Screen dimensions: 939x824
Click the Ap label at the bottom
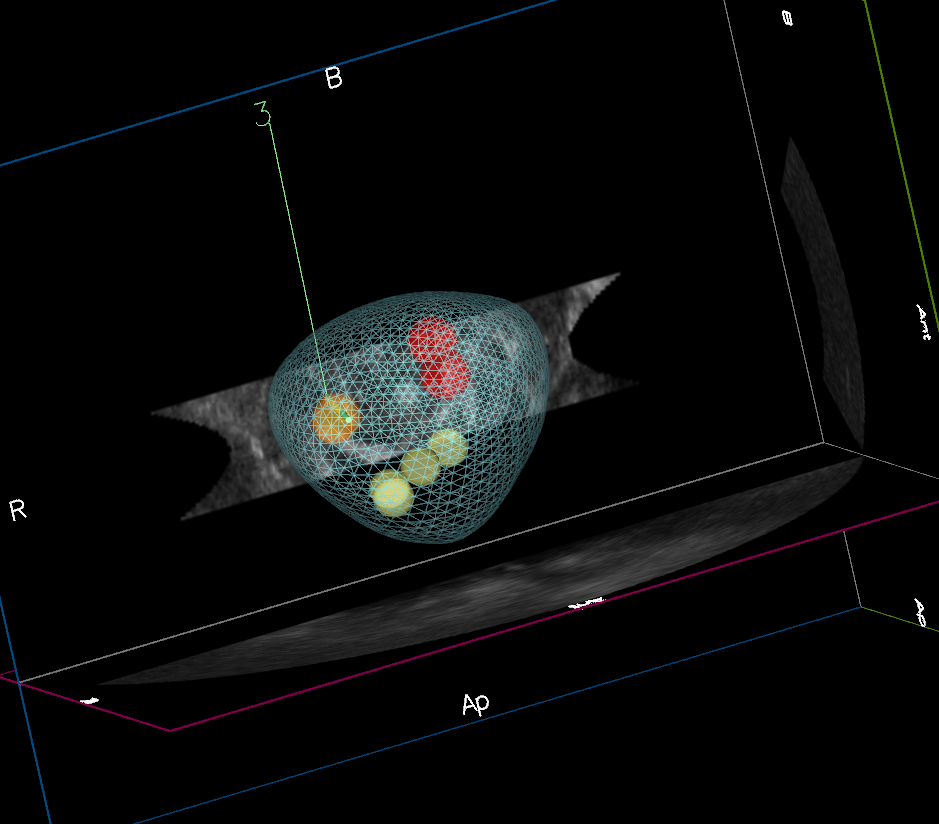476,704
